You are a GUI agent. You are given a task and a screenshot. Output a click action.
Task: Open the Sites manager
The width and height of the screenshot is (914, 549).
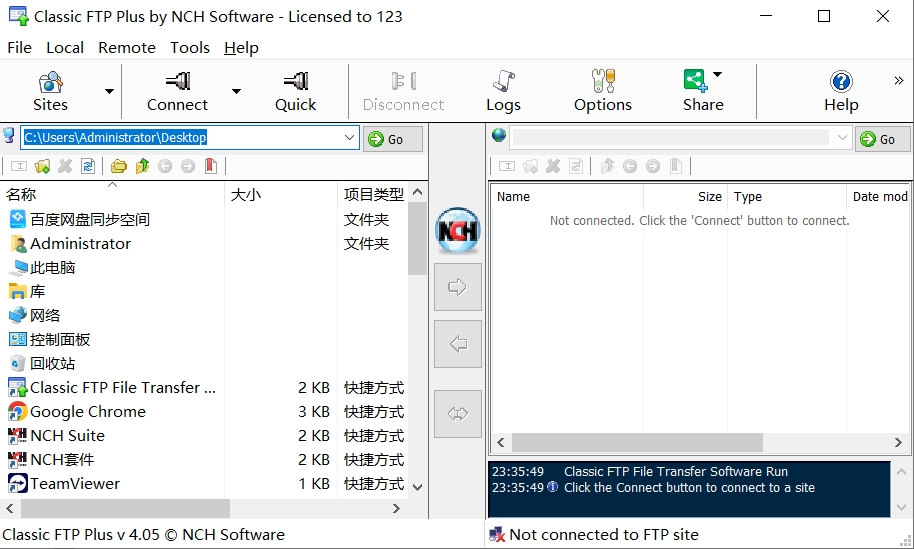tap(50, 92)
